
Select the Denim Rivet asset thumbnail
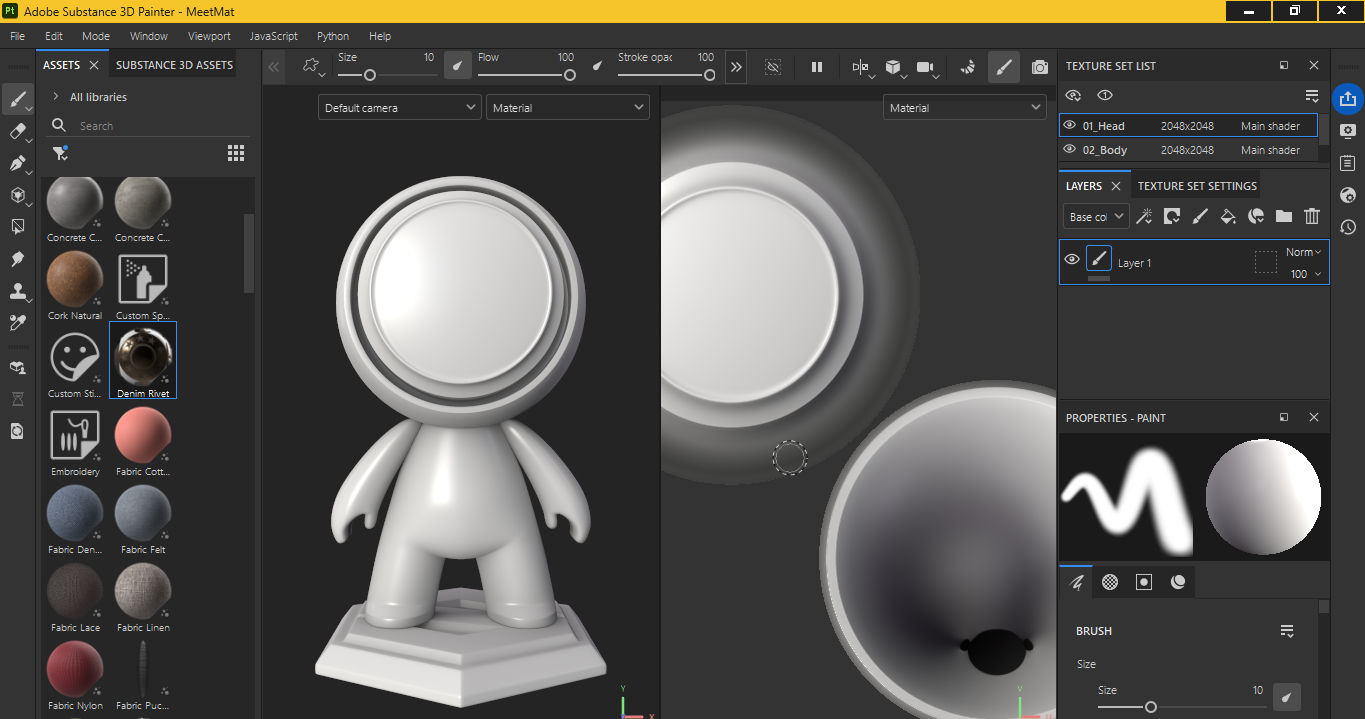[143, 361]
